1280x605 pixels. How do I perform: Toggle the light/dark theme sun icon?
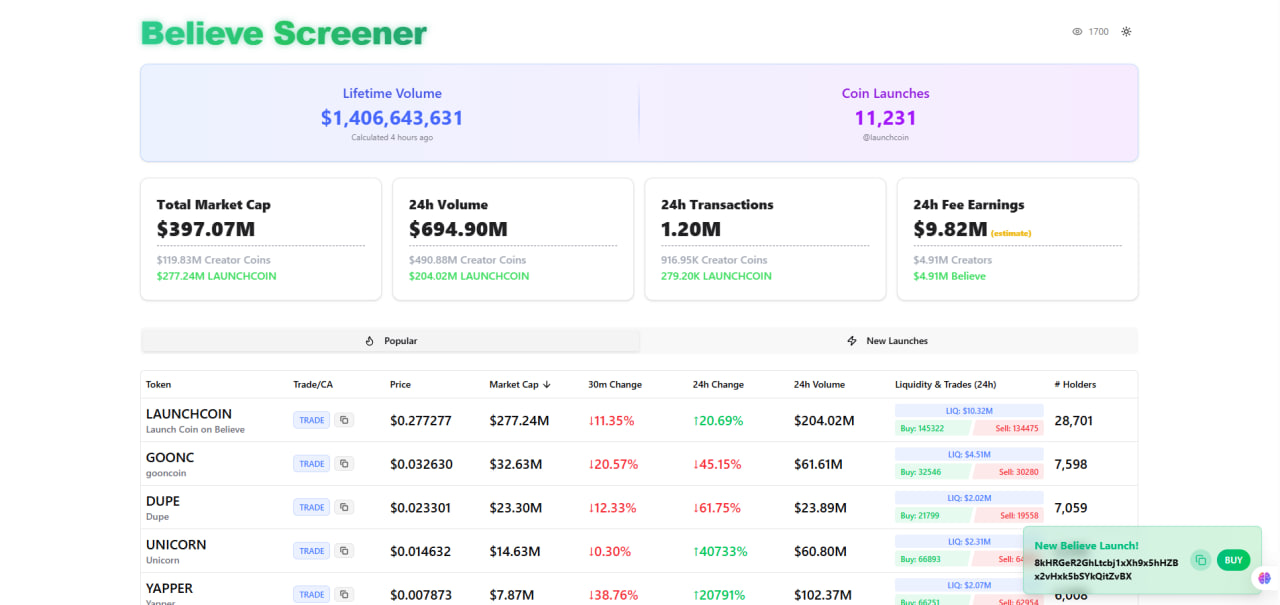[x=1126, y=32]
